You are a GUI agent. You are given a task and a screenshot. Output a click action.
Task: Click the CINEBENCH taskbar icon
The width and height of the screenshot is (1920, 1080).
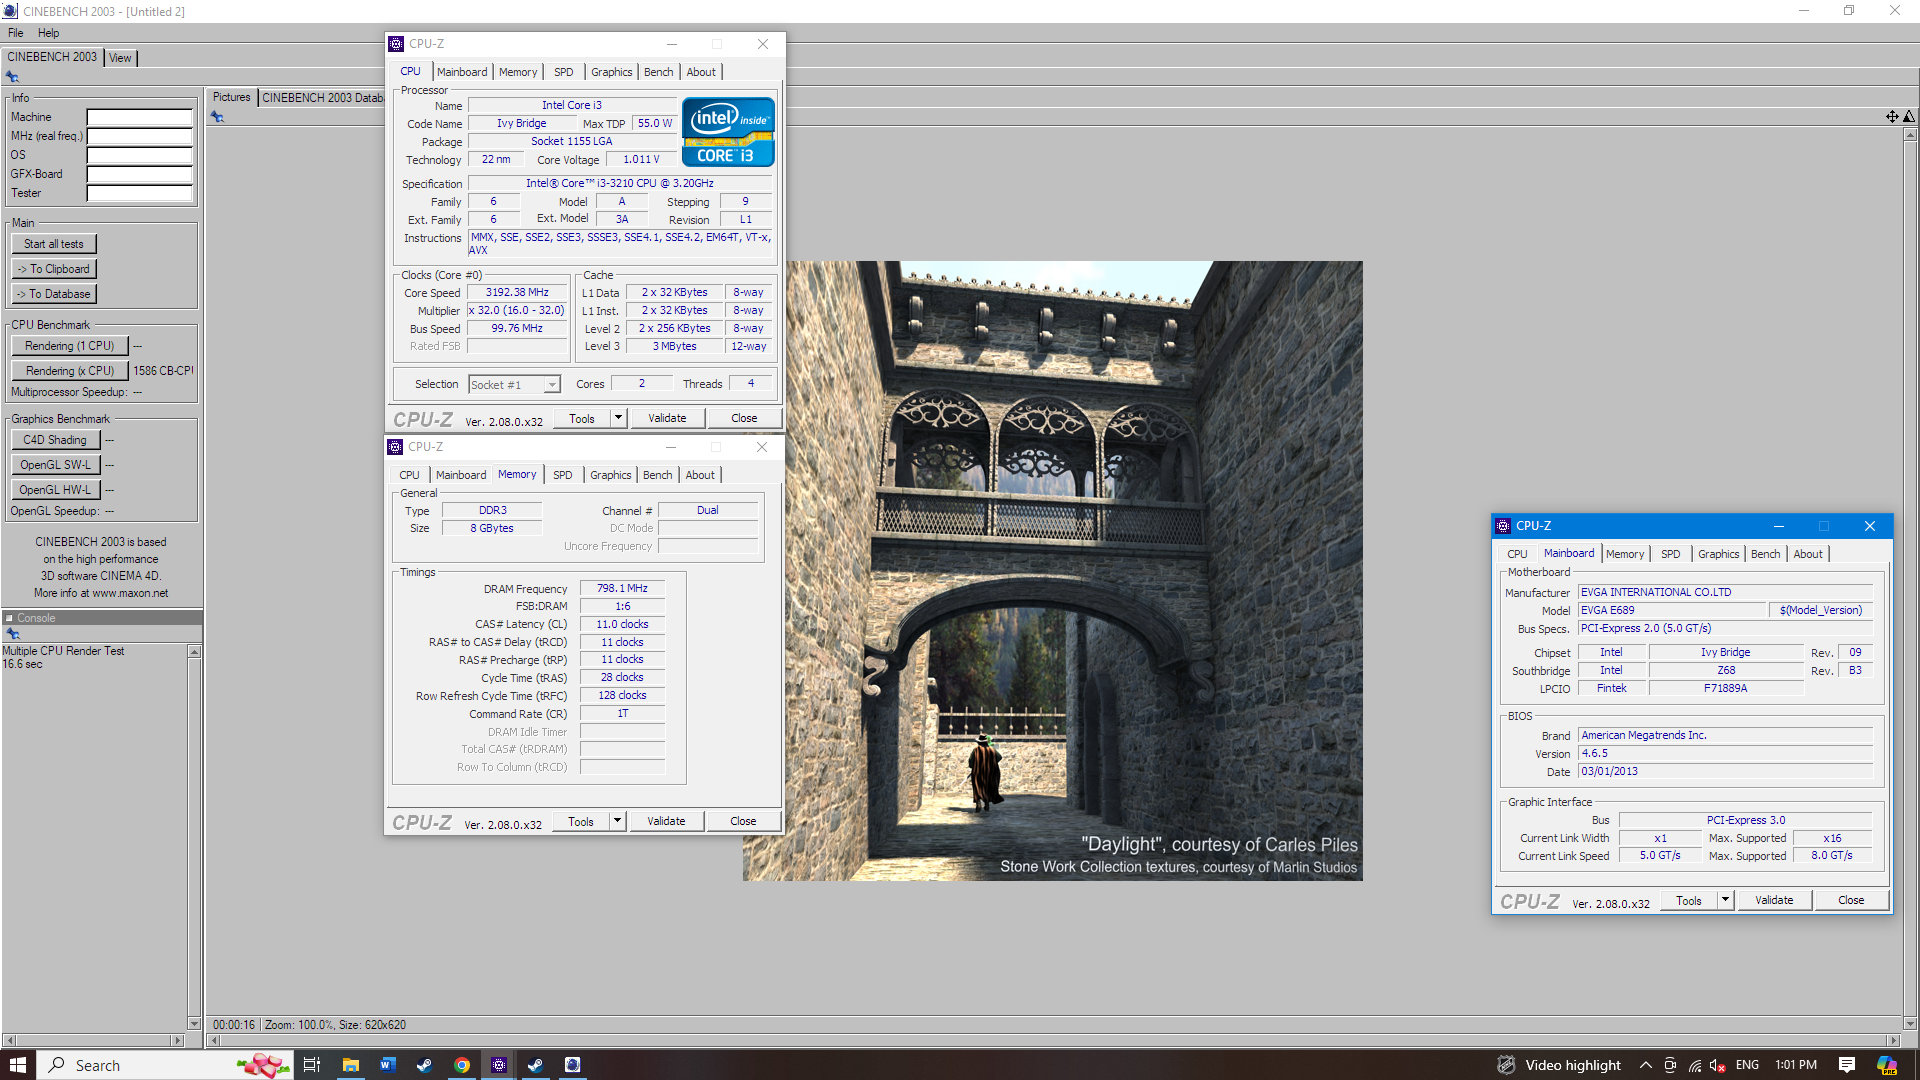572,1065
